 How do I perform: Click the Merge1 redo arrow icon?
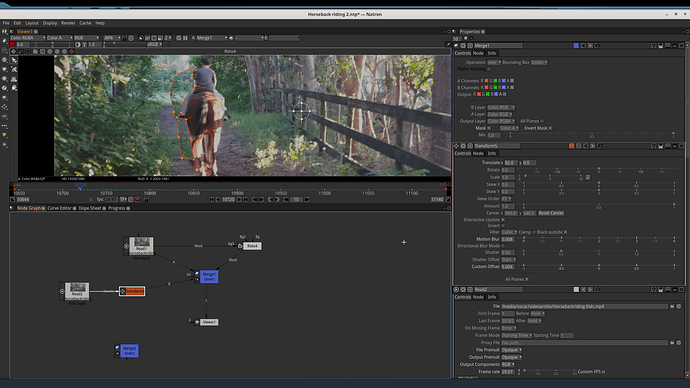pyautogui.click(x=590, y=46)
